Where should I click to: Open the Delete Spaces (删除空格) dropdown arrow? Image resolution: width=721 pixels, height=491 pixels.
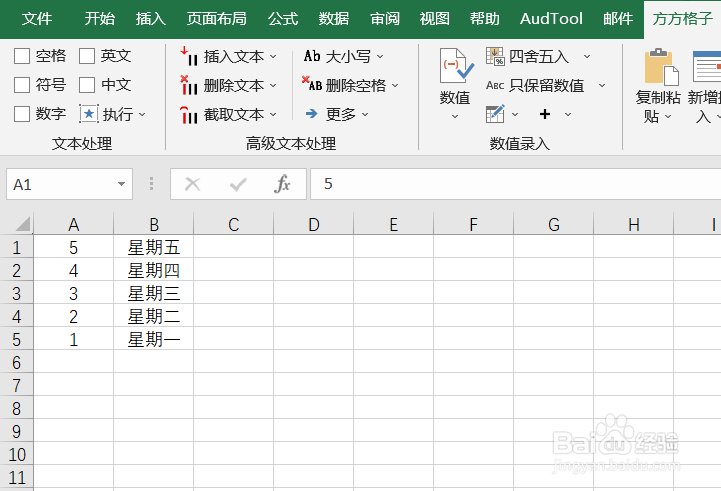[395, 85]
